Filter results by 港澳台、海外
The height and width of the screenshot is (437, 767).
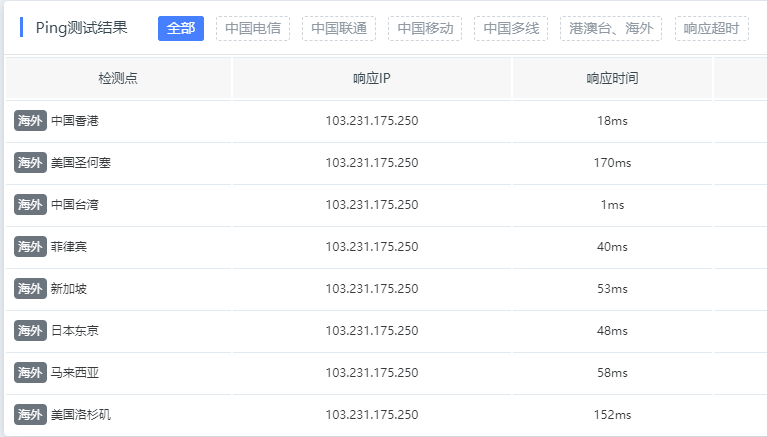611,28
